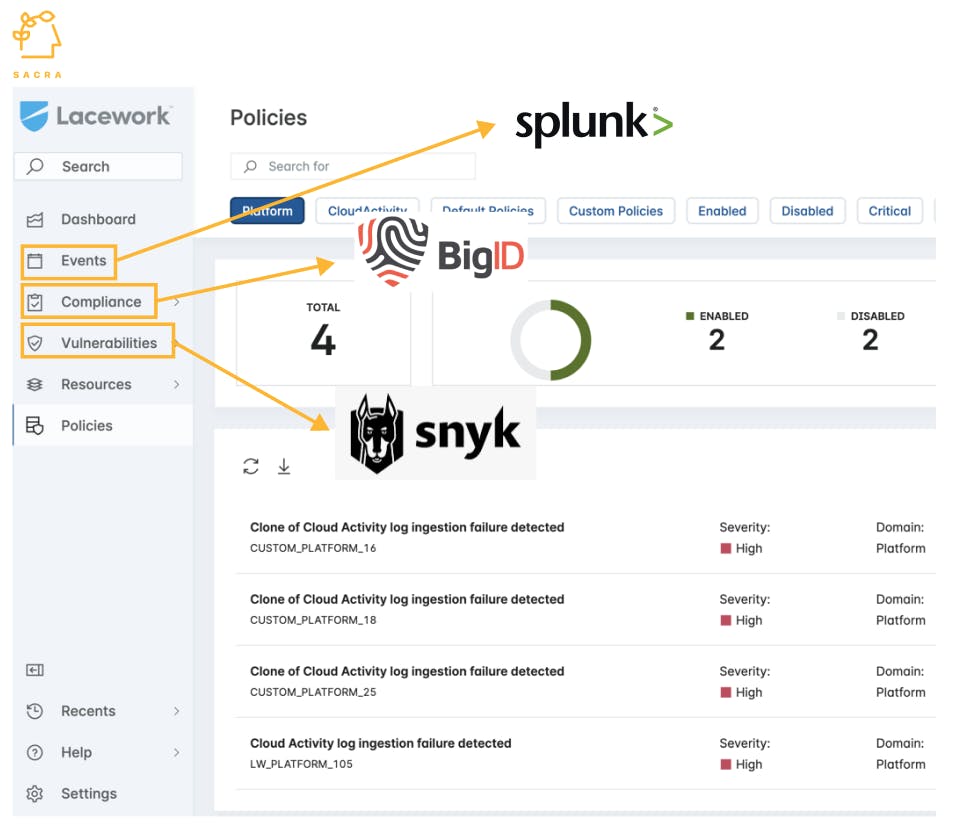The image size is (965, 836).
Task: Click the ENABLED count 2
Action: tap(716, 340)
